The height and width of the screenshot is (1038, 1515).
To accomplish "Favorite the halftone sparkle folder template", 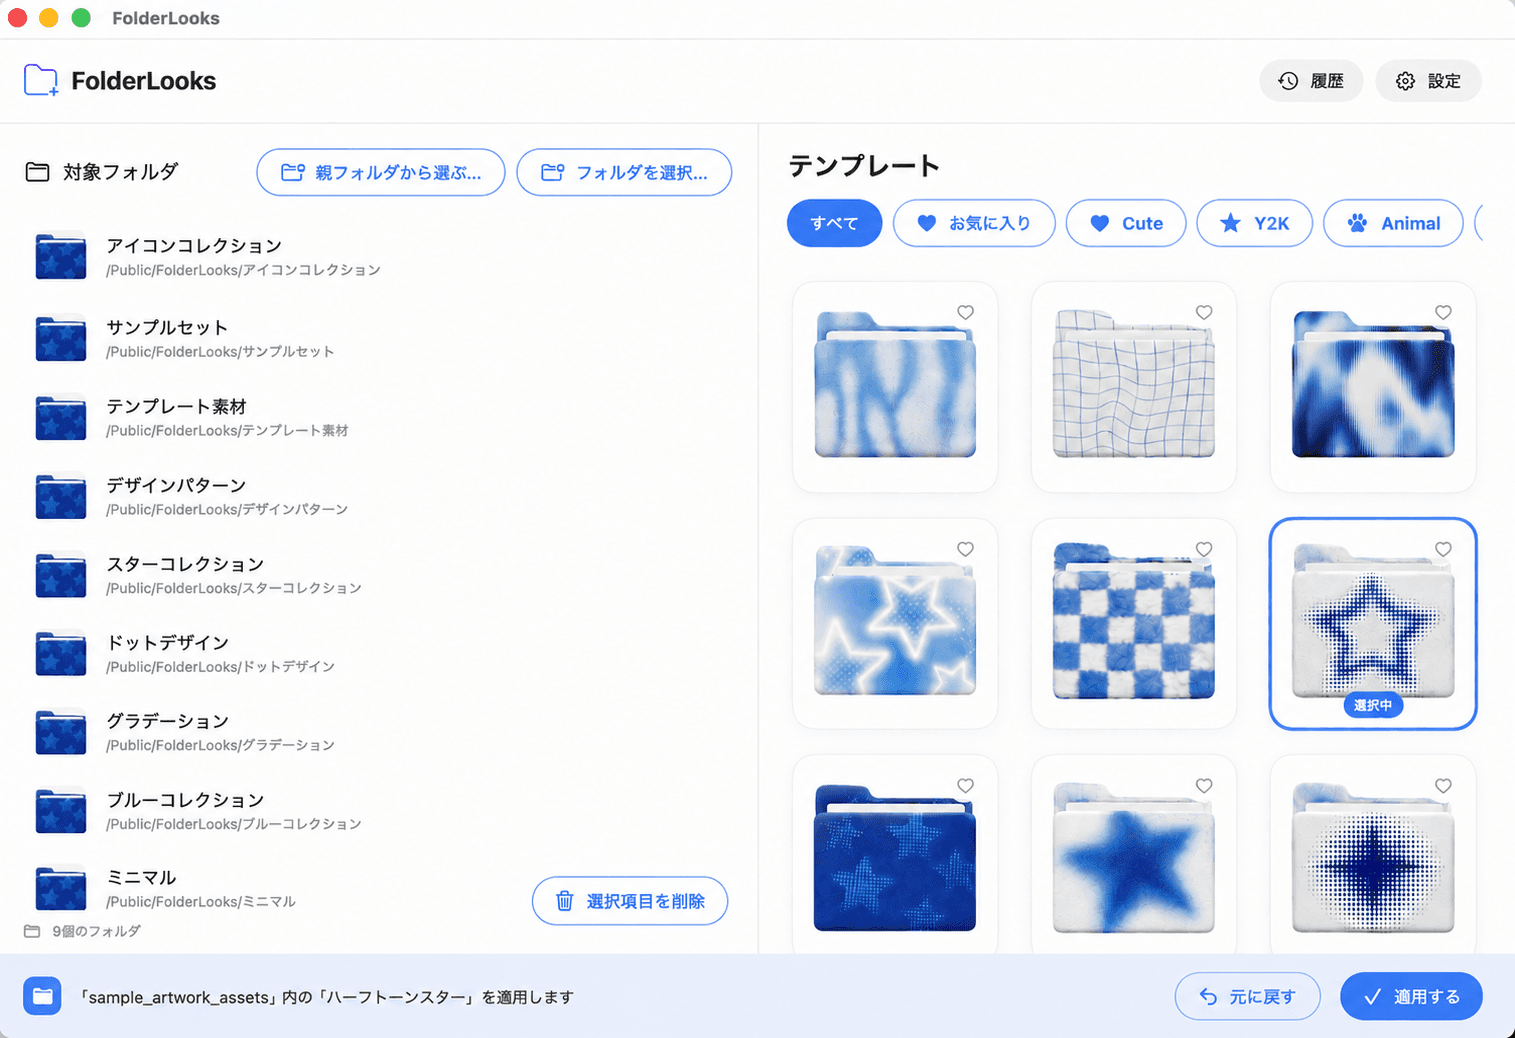I will [1443, 786].
